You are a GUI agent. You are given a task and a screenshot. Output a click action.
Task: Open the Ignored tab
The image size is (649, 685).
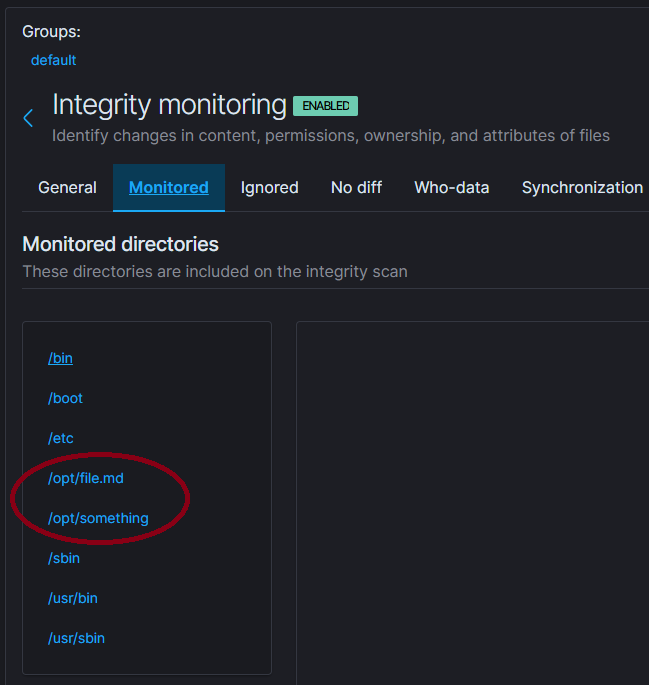coord(270,187)
